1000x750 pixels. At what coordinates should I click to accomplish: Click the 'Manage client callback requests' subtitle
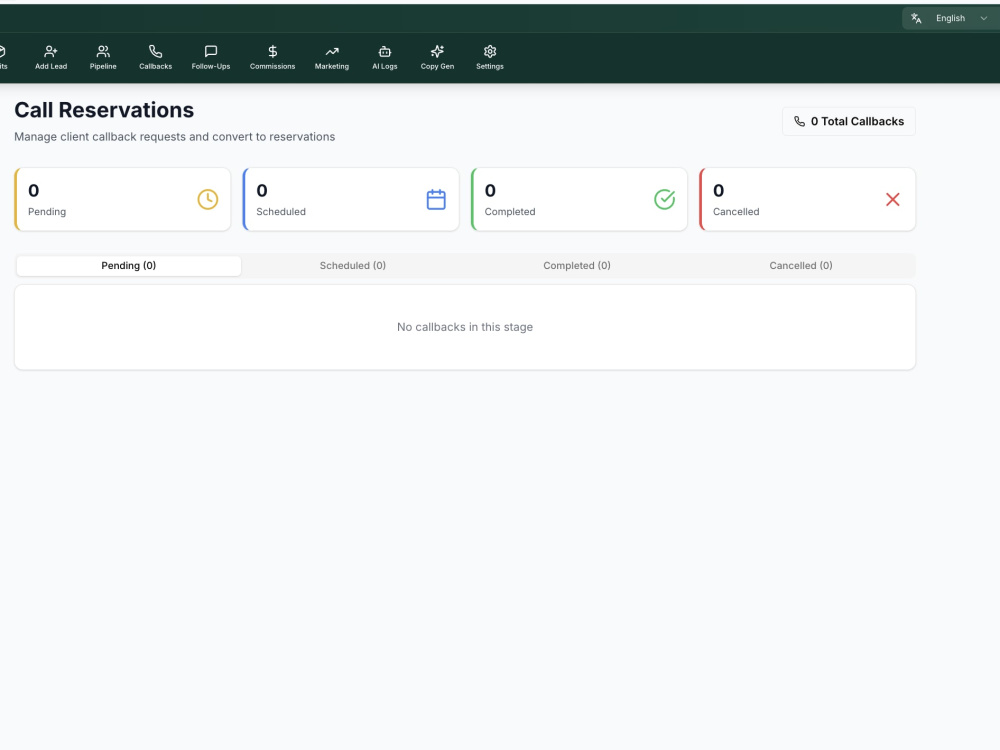[175, 137]
